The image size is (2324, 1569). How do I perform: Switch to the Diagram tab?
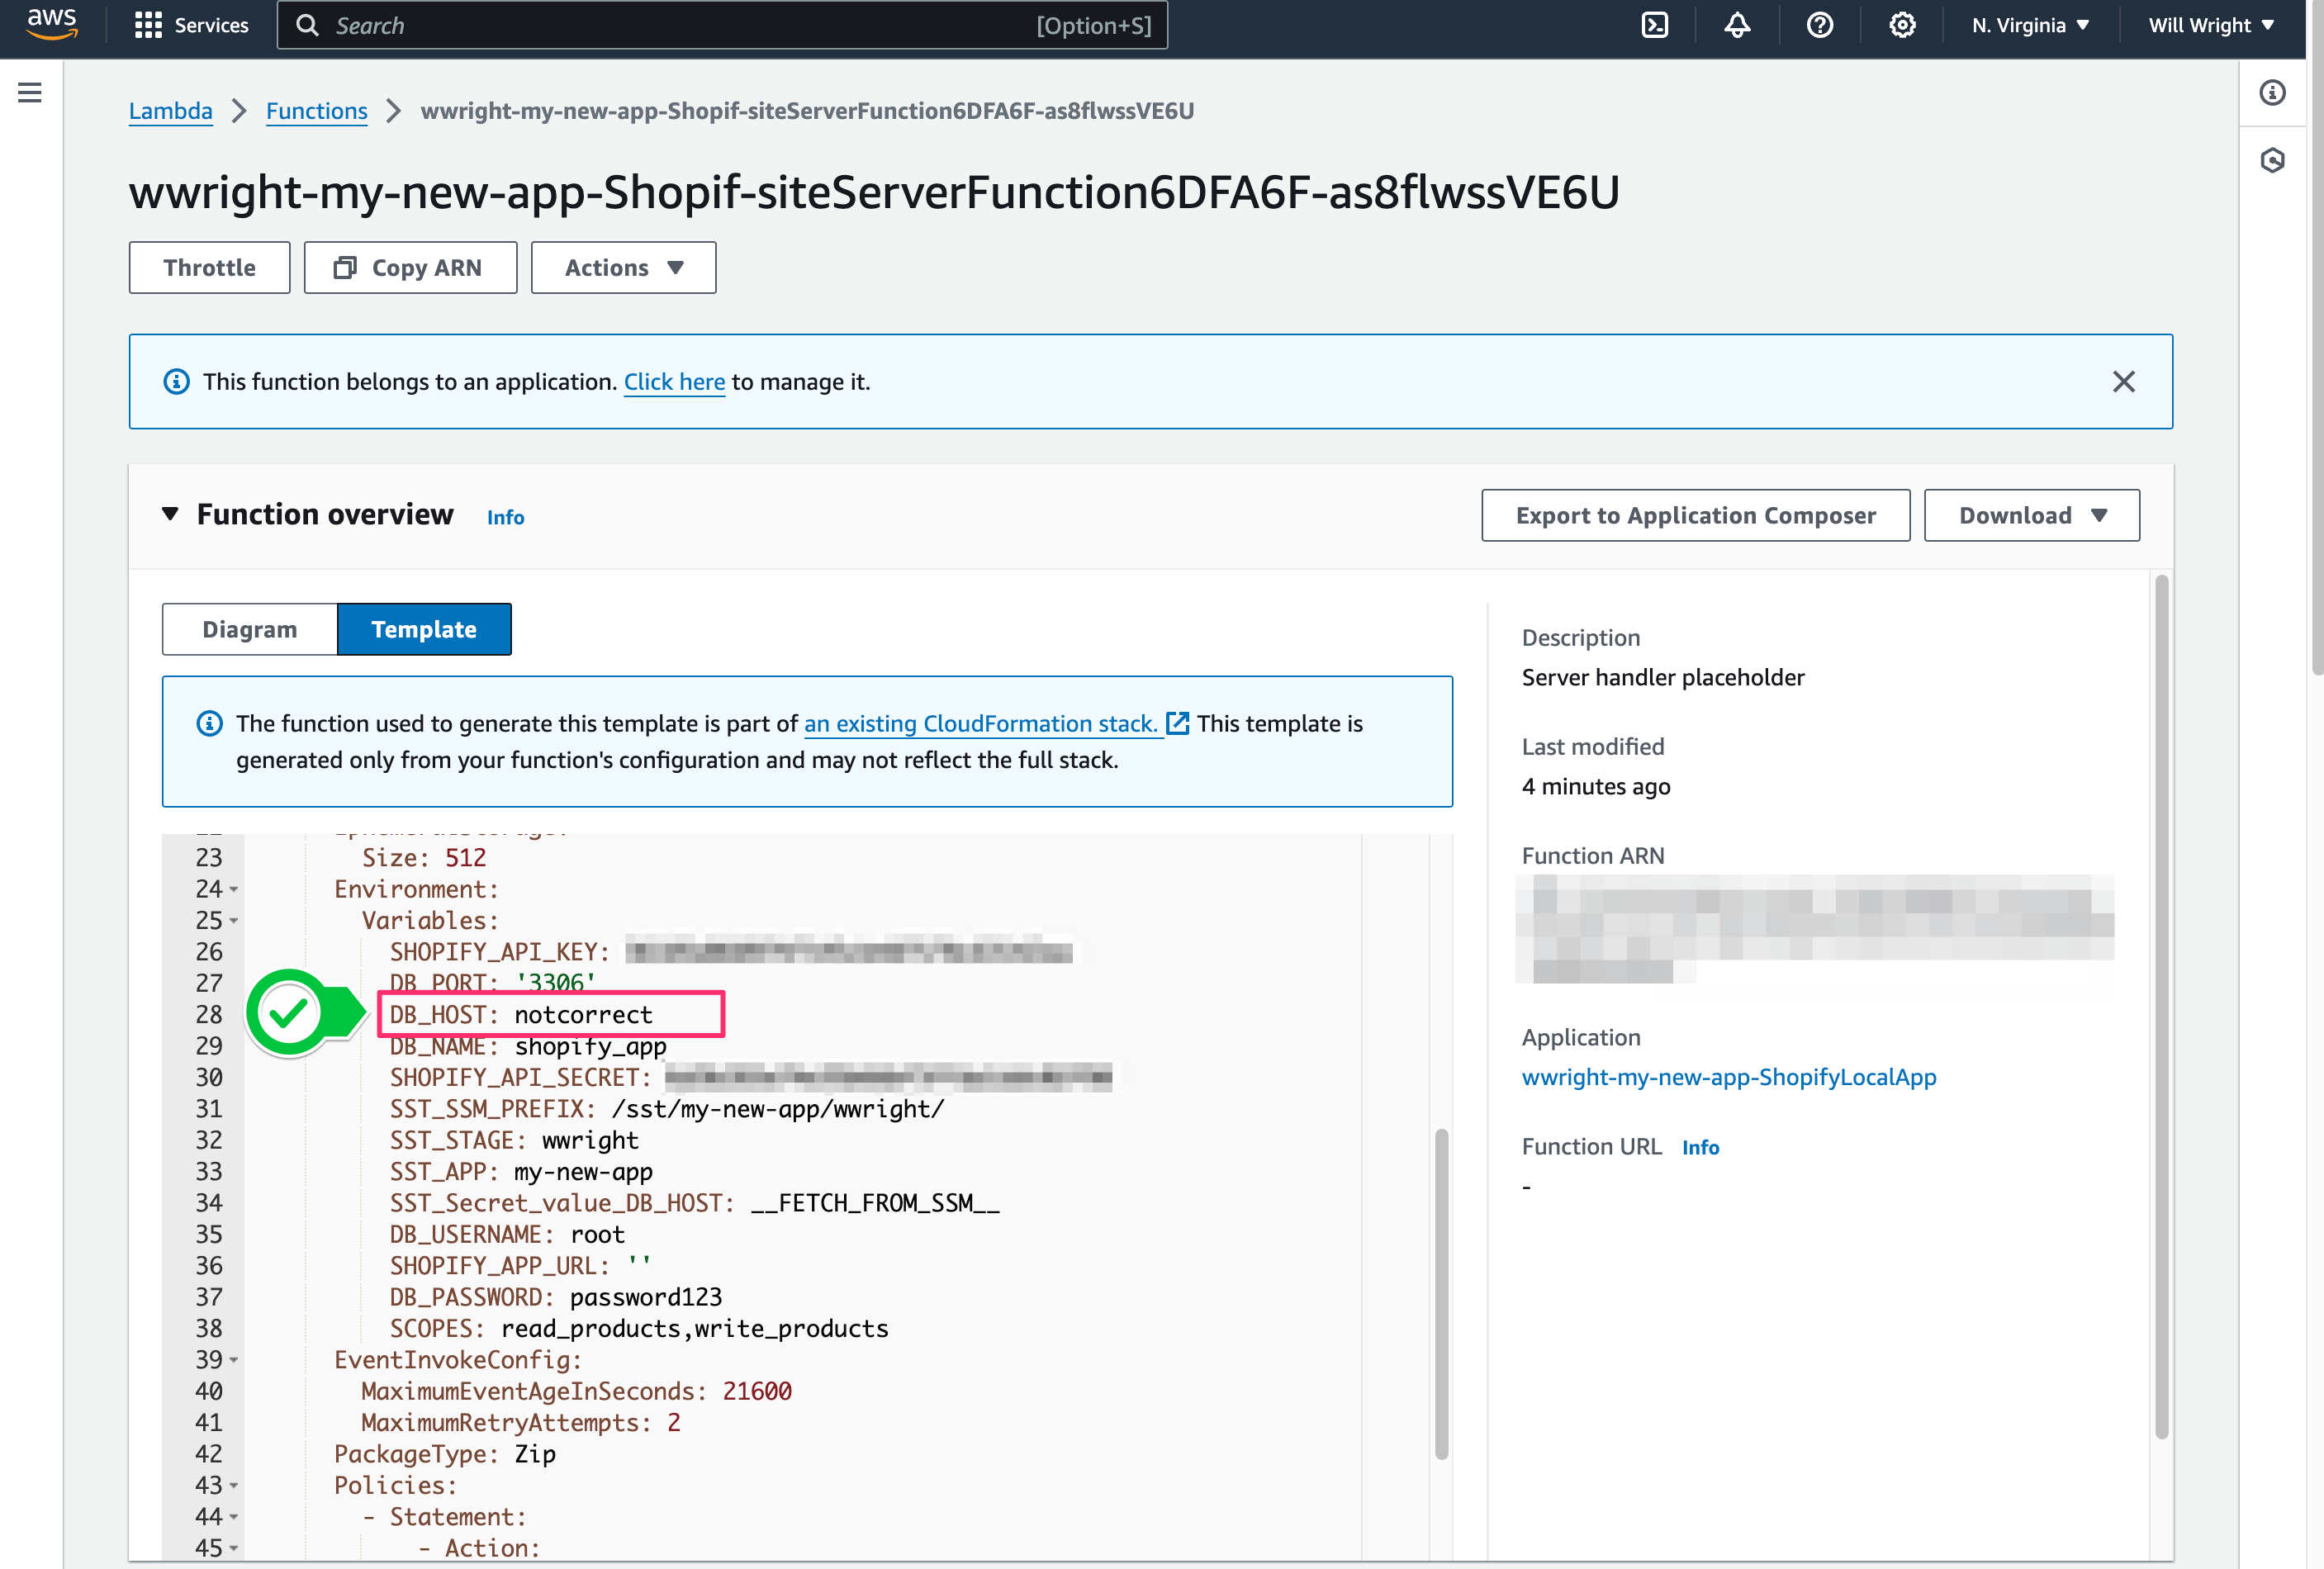pos(250,629)
